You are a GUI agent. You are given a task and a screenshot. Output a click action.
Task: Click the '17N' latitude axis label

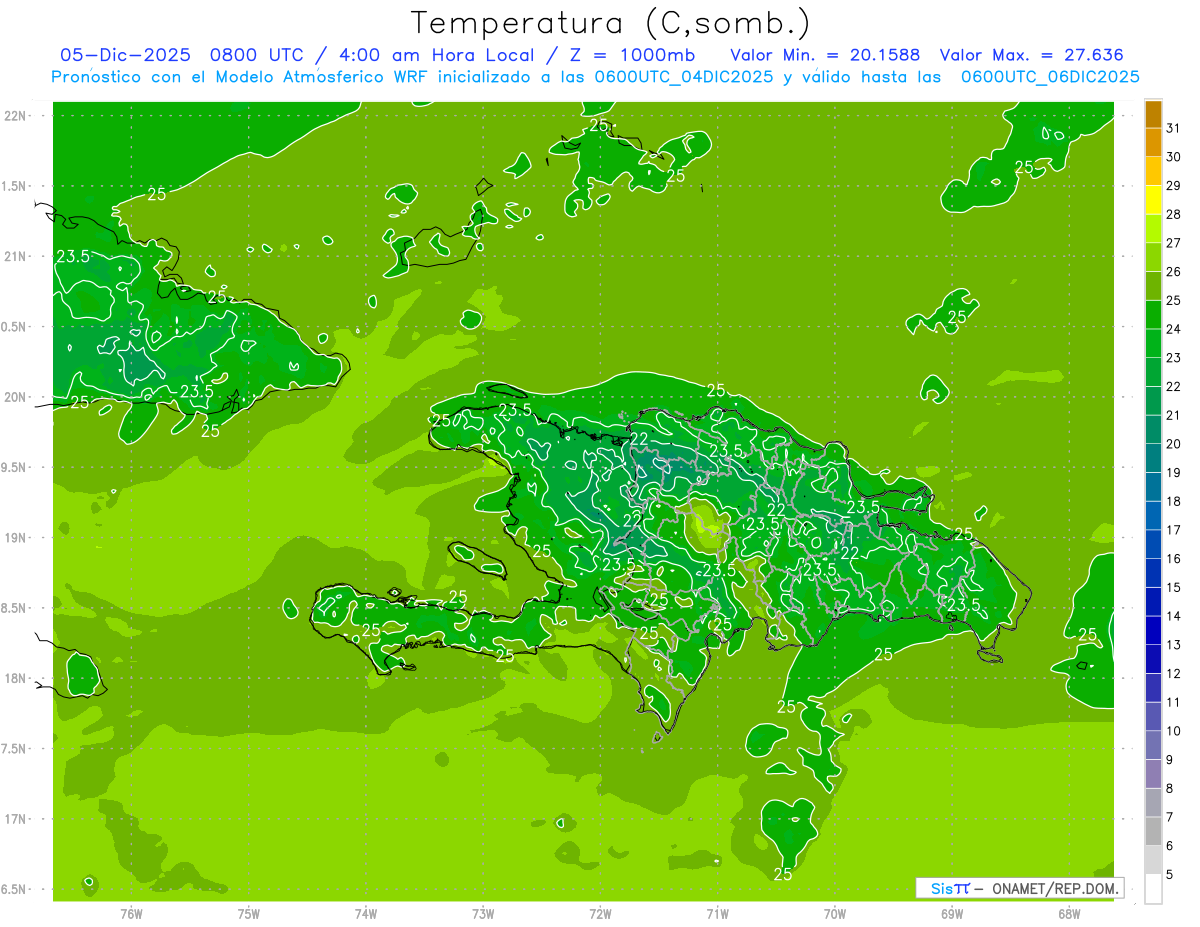pos(15,819)
